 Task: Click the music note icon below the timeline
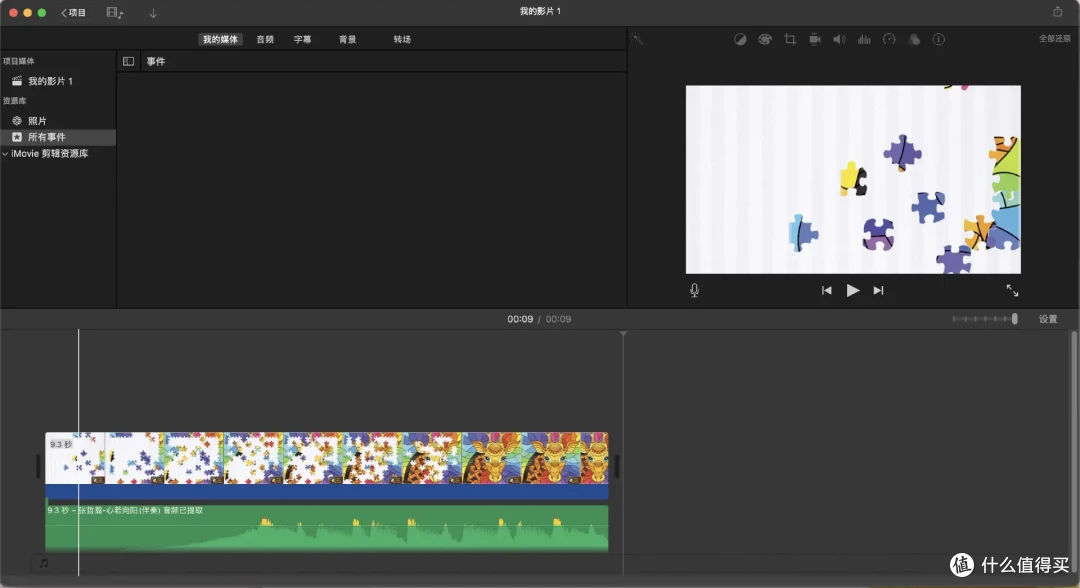coord(43,563)
